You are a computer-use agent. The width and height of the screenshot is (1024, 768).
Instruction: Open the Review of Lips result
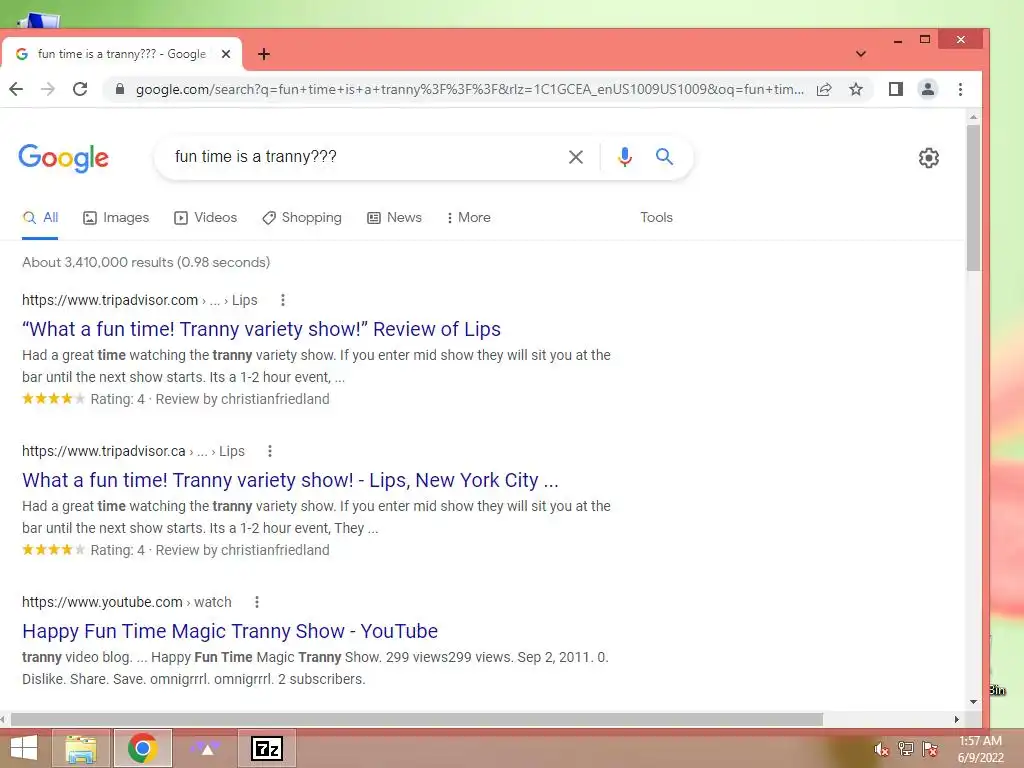[261, 329]
